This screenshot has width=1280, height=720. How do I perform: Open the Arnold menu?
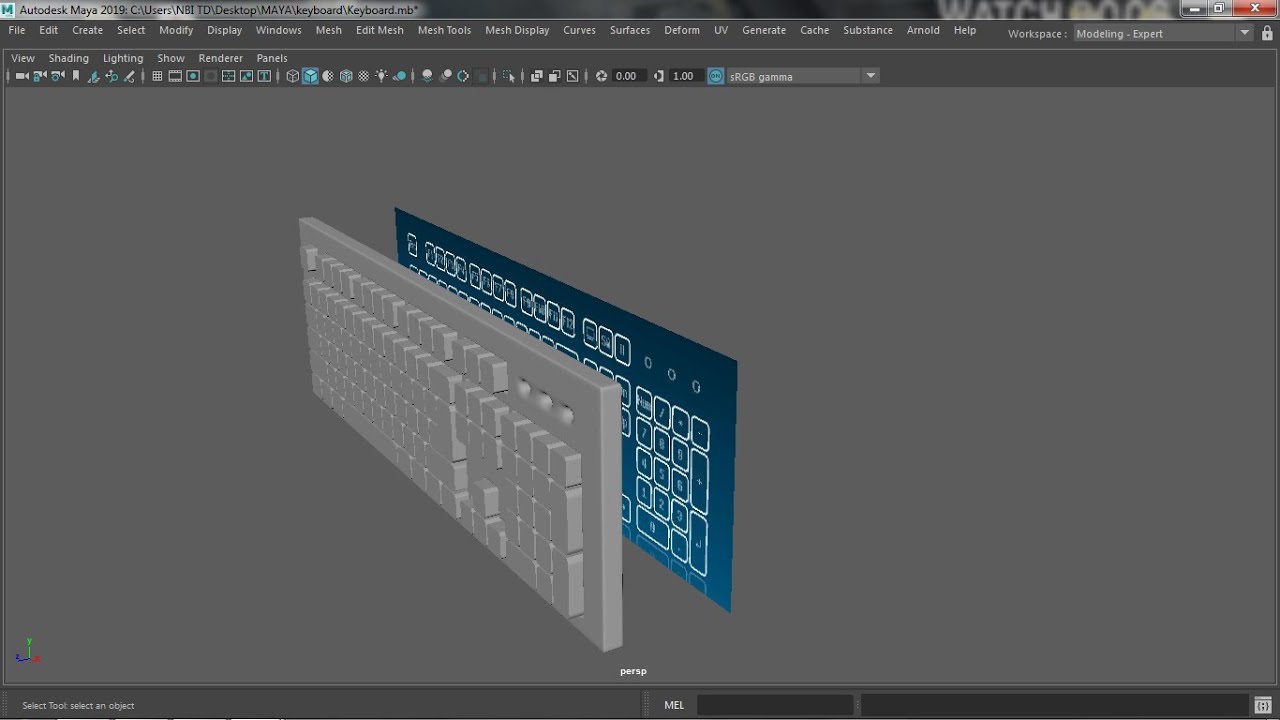click(923, 30)
